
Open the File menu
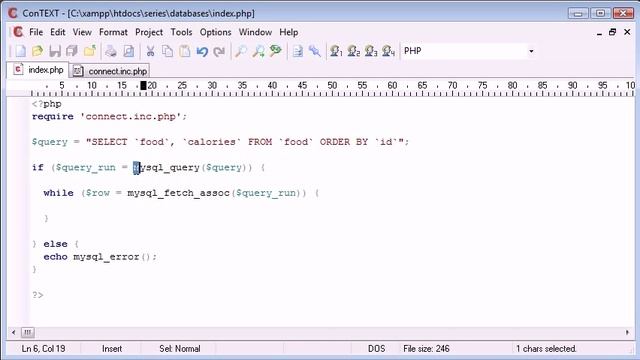36,32
